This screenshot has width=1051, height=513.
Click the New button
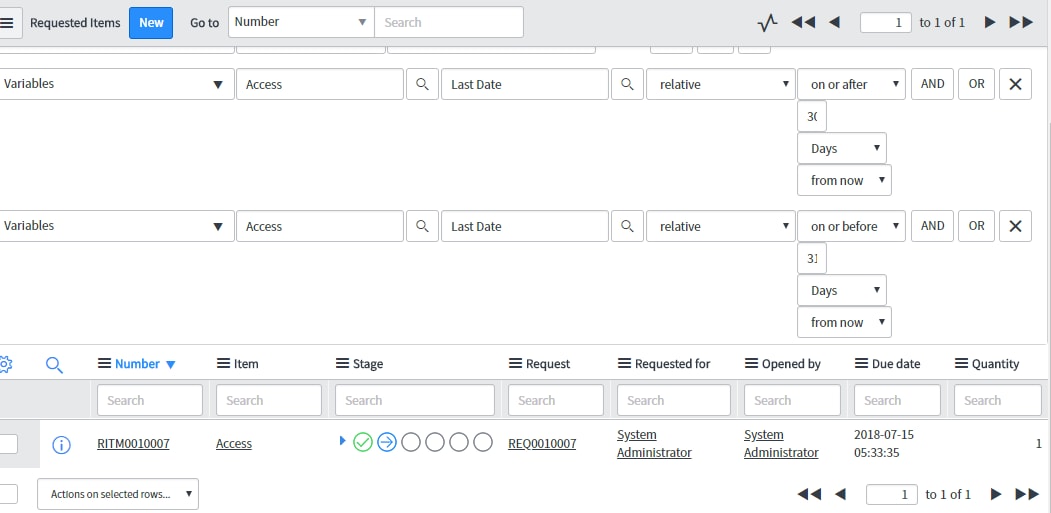[x=151, y=23]
